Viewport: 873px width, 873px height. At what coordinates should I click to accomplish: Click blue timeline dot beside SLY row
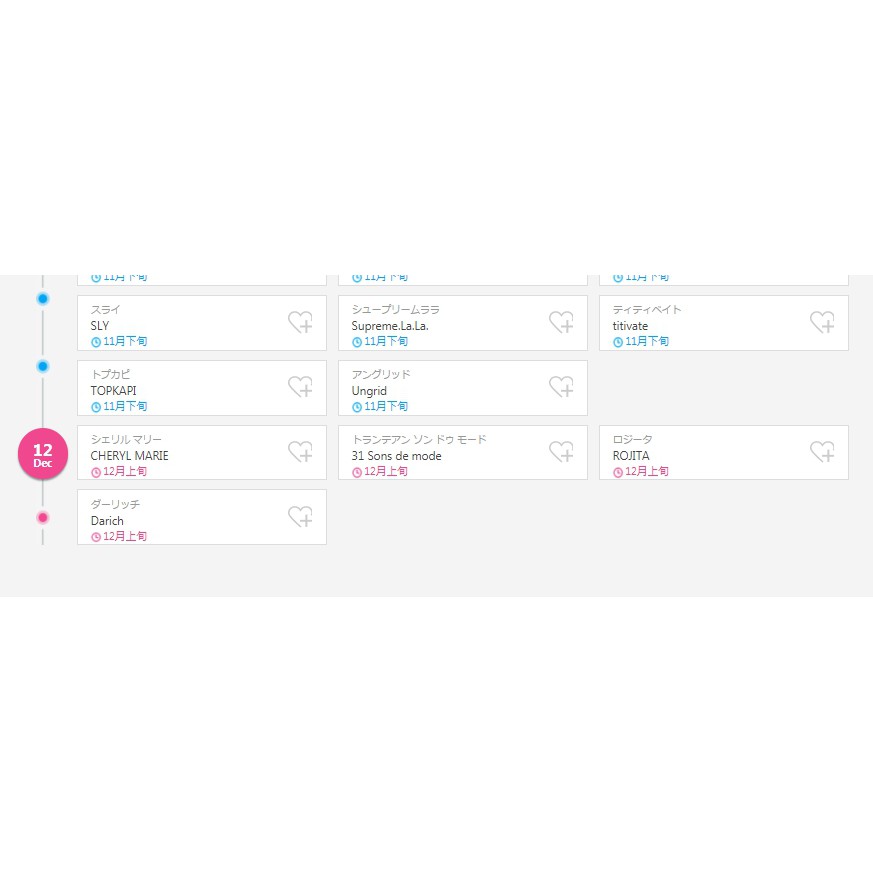coord(43,299)
